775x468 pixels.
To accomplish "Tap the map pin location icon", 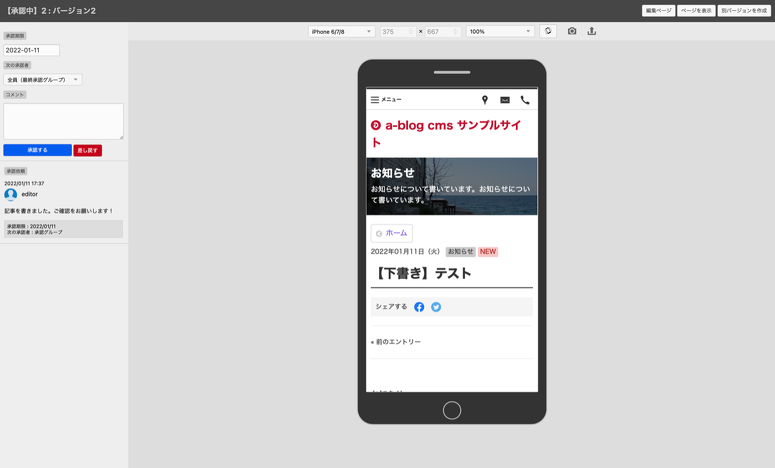I will [x=485, y=100].
